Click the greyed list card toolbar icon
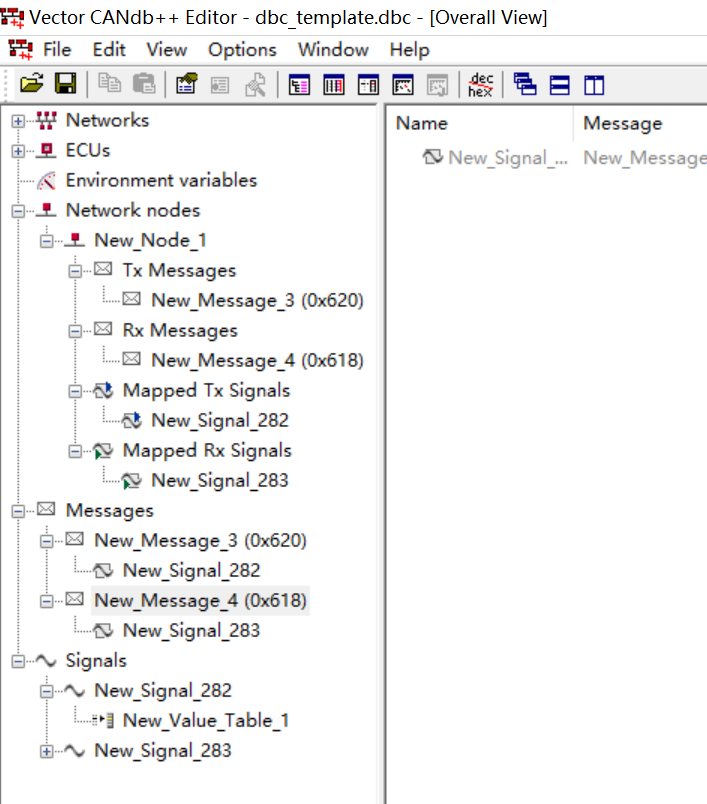The height and width of the screenshot is (804, 707). click(x=220, y=85)
